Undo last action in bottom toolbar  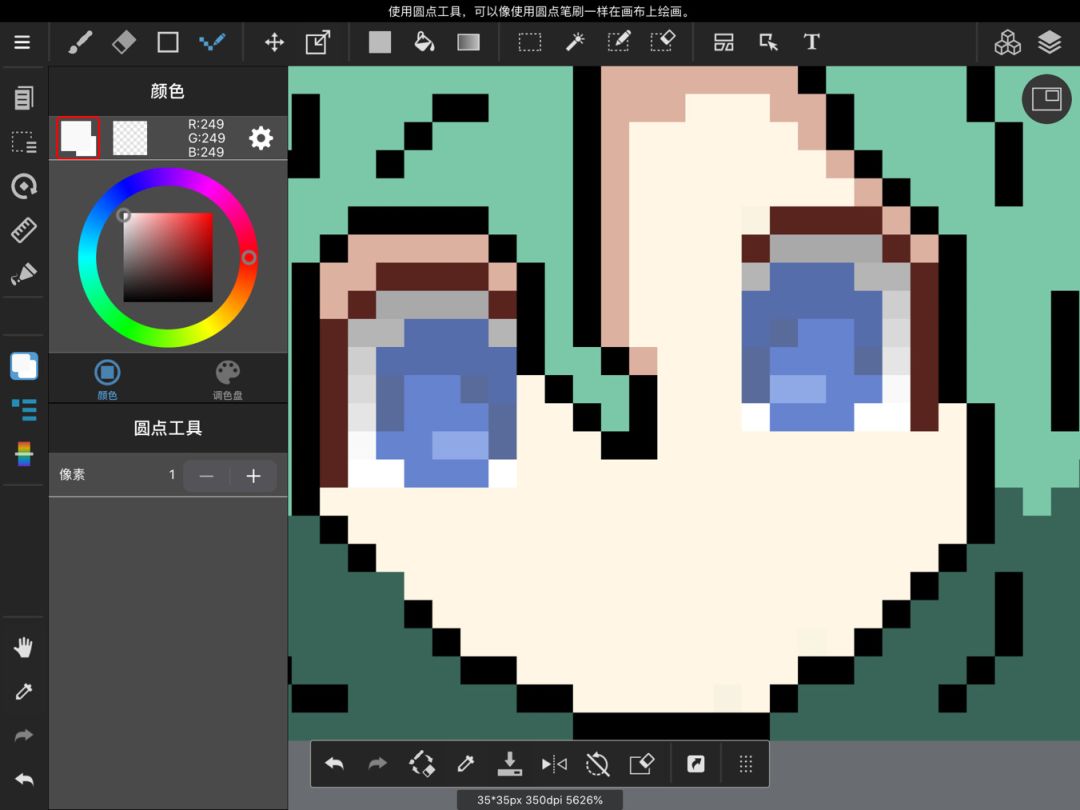coord(334,764)
